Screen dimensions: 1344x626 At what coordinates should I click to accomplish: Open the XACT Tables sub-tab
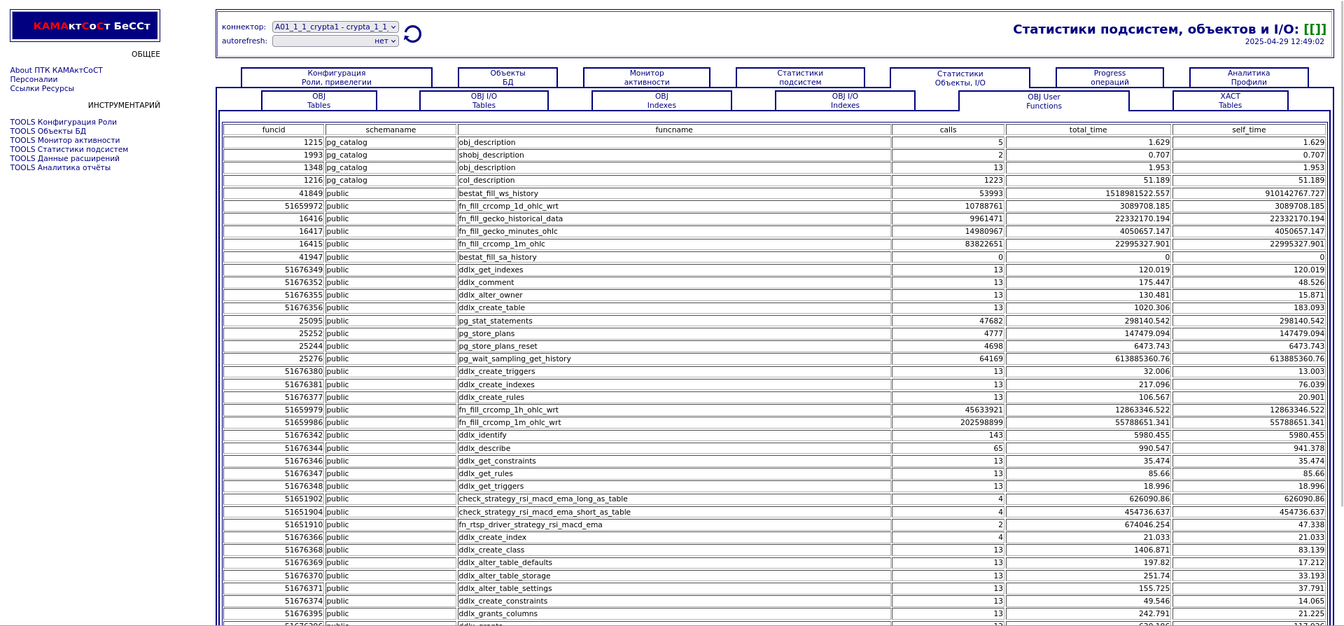[1230, 101]
